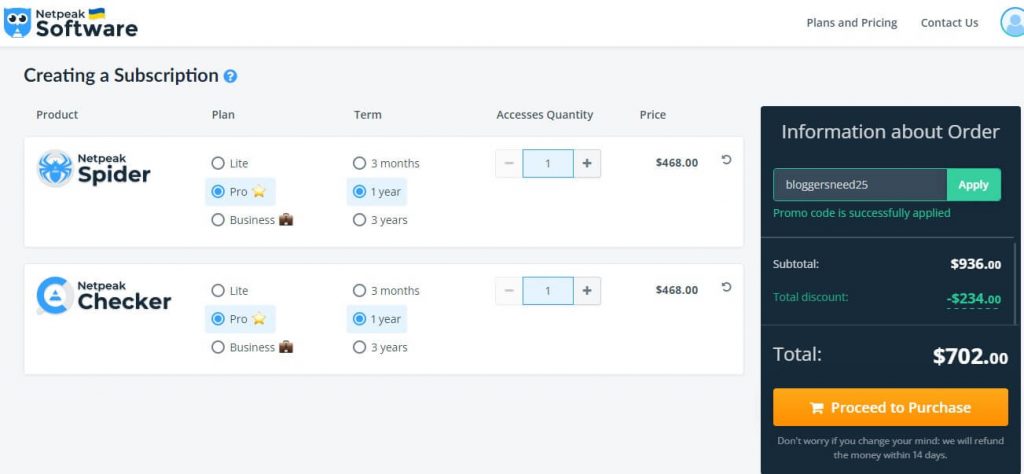Decrease Netpeak Checker accesses with minus button
Image resolution: width=1024 pixels, height=474 pixels.
pos(509,291)
